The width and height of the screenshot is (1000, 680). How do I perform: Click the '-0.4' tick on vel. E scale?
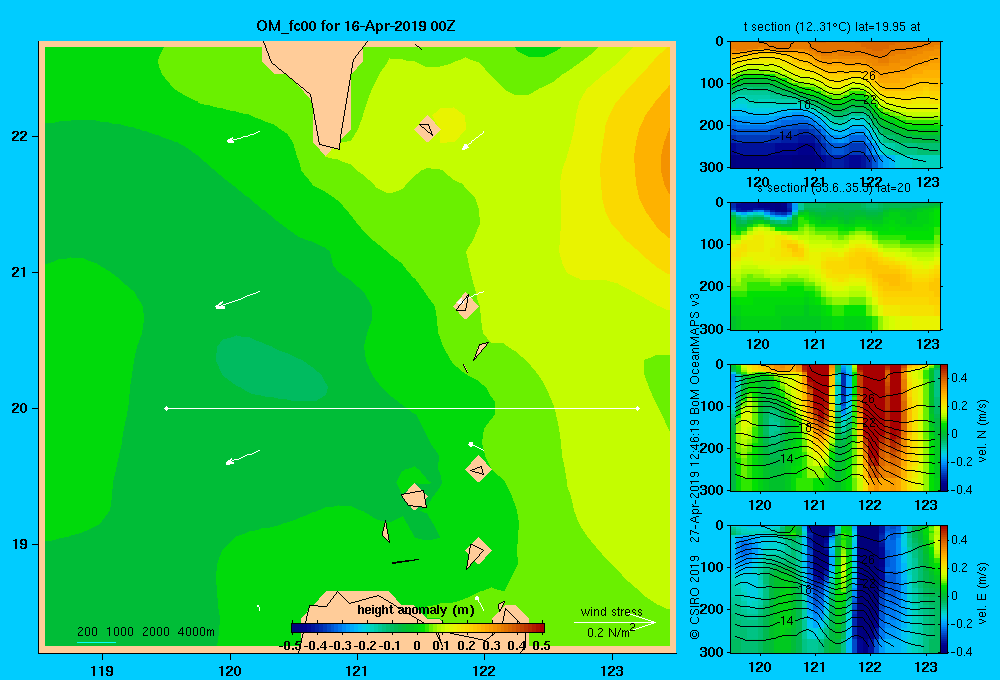click(x=961, y=651)
